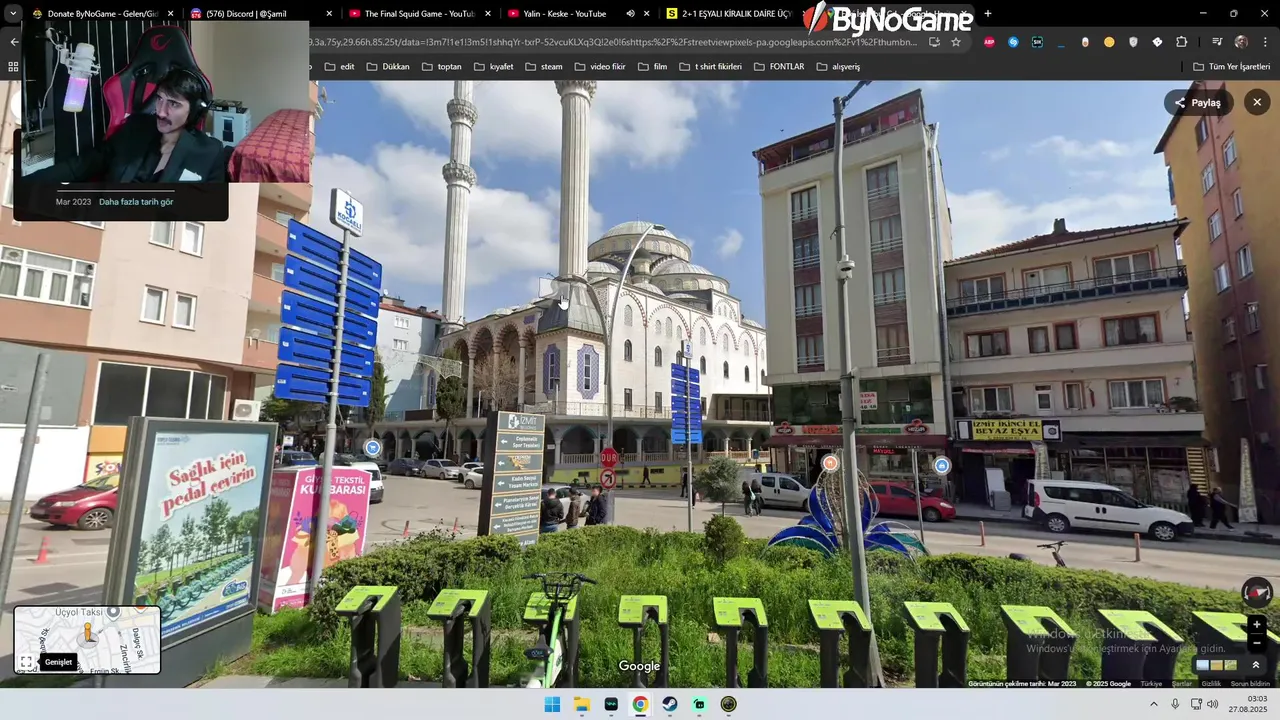Open File Explorer from the taskbar
Image resolution: width=1280 pixels, height=720 pixels.
[x=582, y=704]
